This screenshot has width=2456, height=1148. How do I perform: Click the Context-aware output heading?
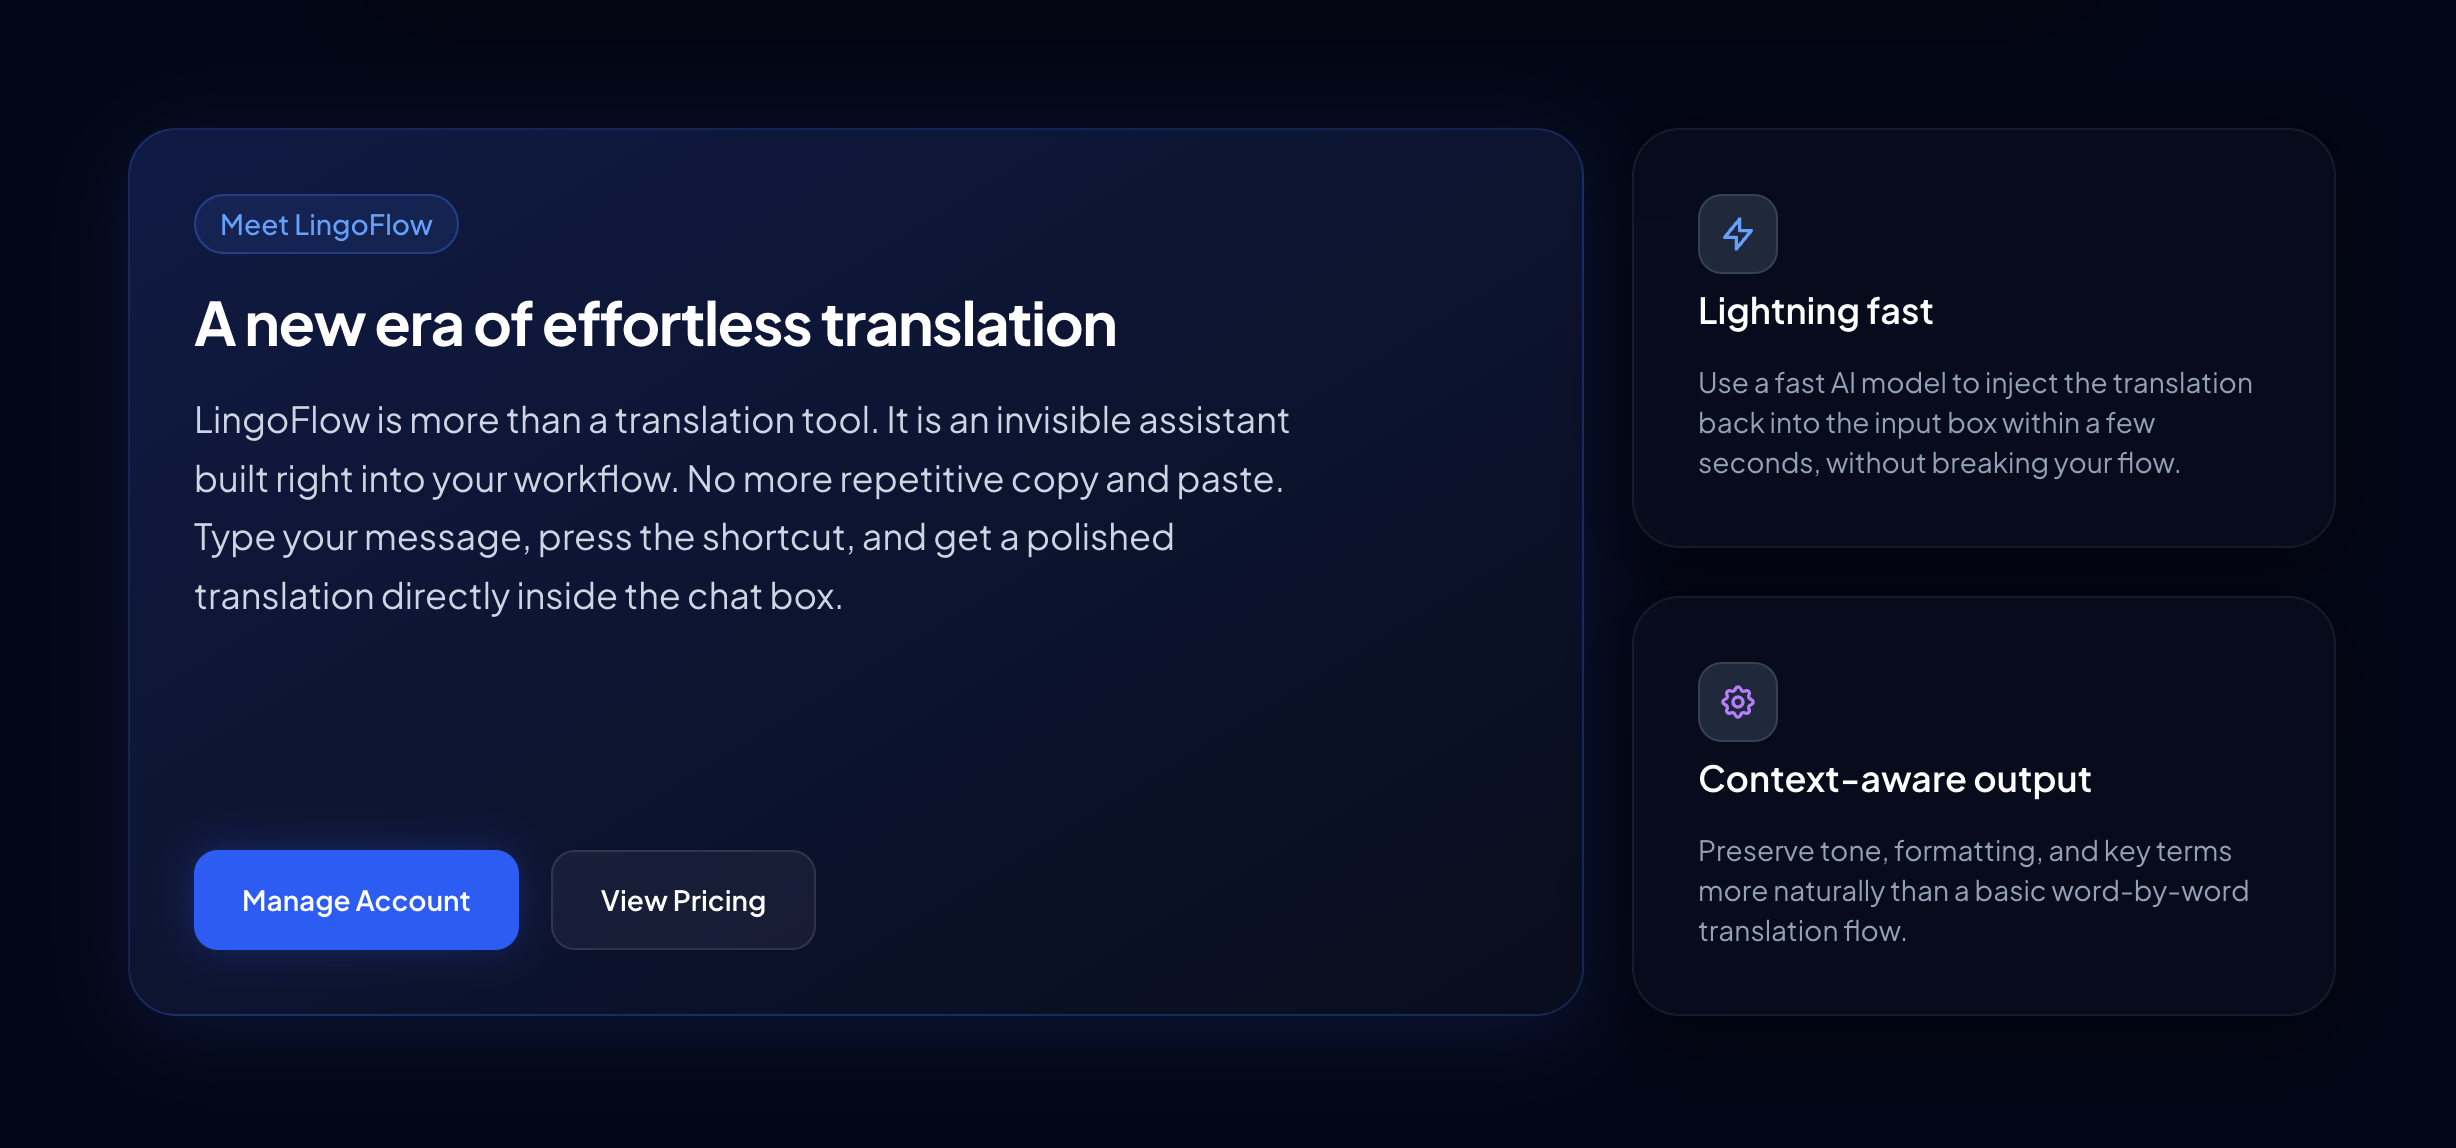pyautogui.click(x=1895, y=779)
